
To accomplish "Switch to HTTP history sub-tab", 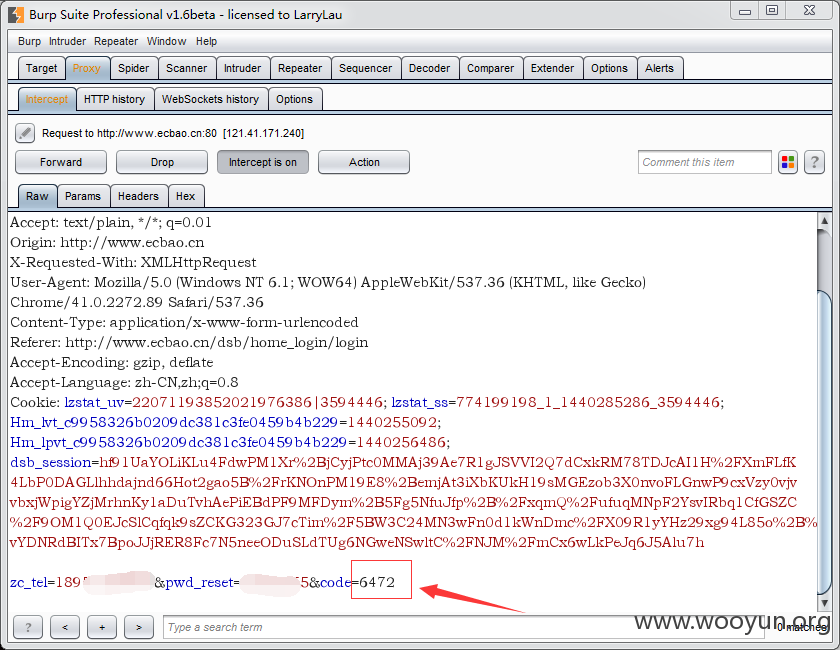I will click(x=115, y=99).
